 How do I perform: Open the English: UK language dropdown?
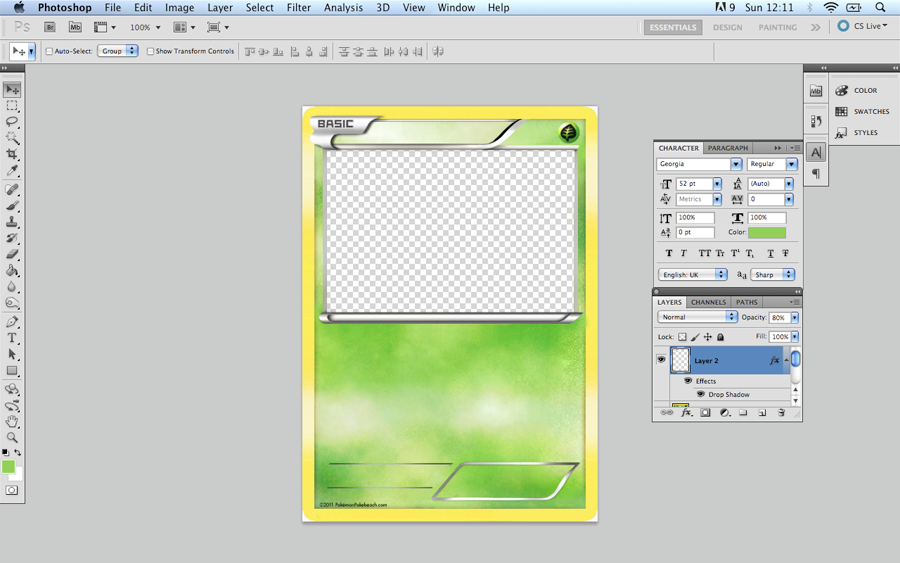(692, 274)
